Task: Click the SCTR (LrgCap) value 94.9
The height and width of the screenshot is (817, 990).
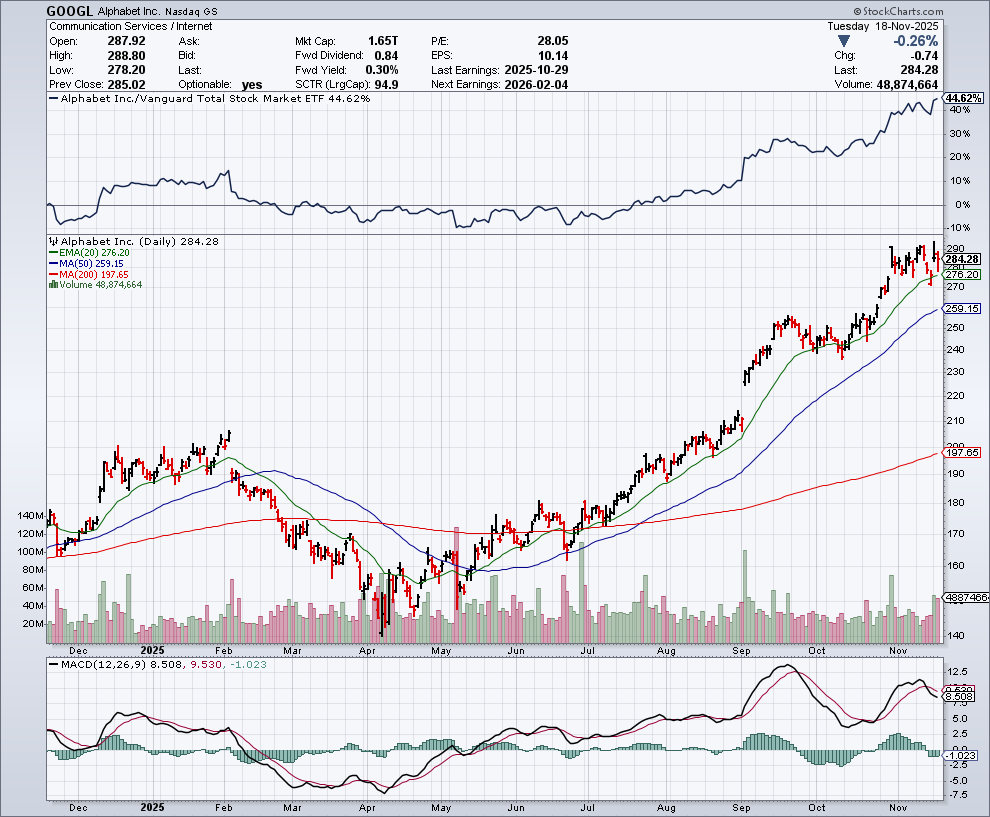Action: point(386,84)
